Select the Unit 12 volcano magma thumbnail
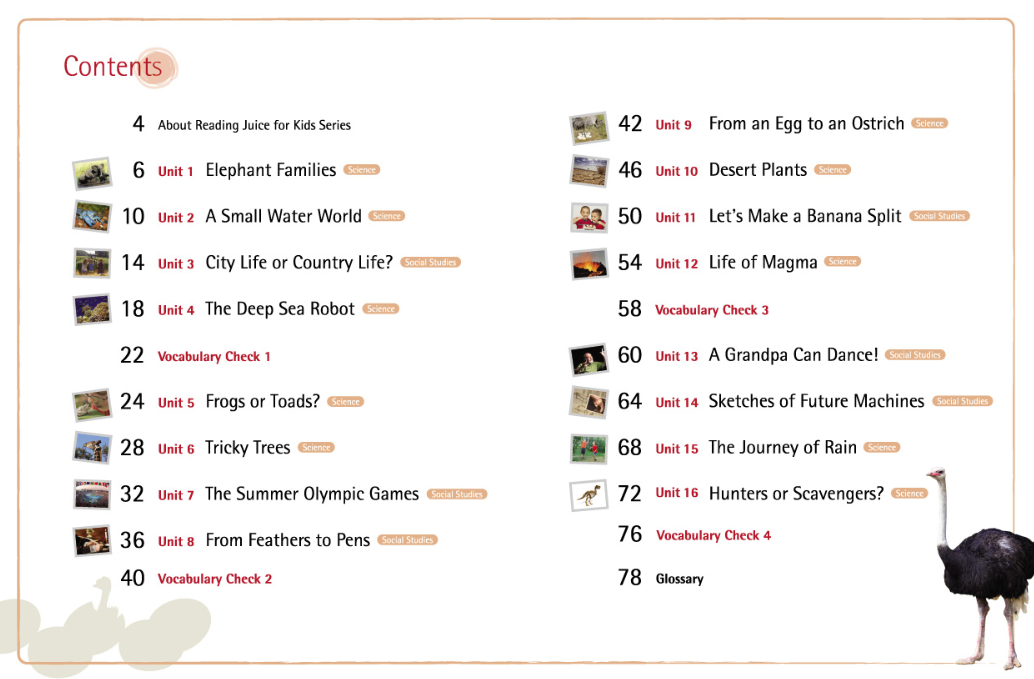 [589, 263]
